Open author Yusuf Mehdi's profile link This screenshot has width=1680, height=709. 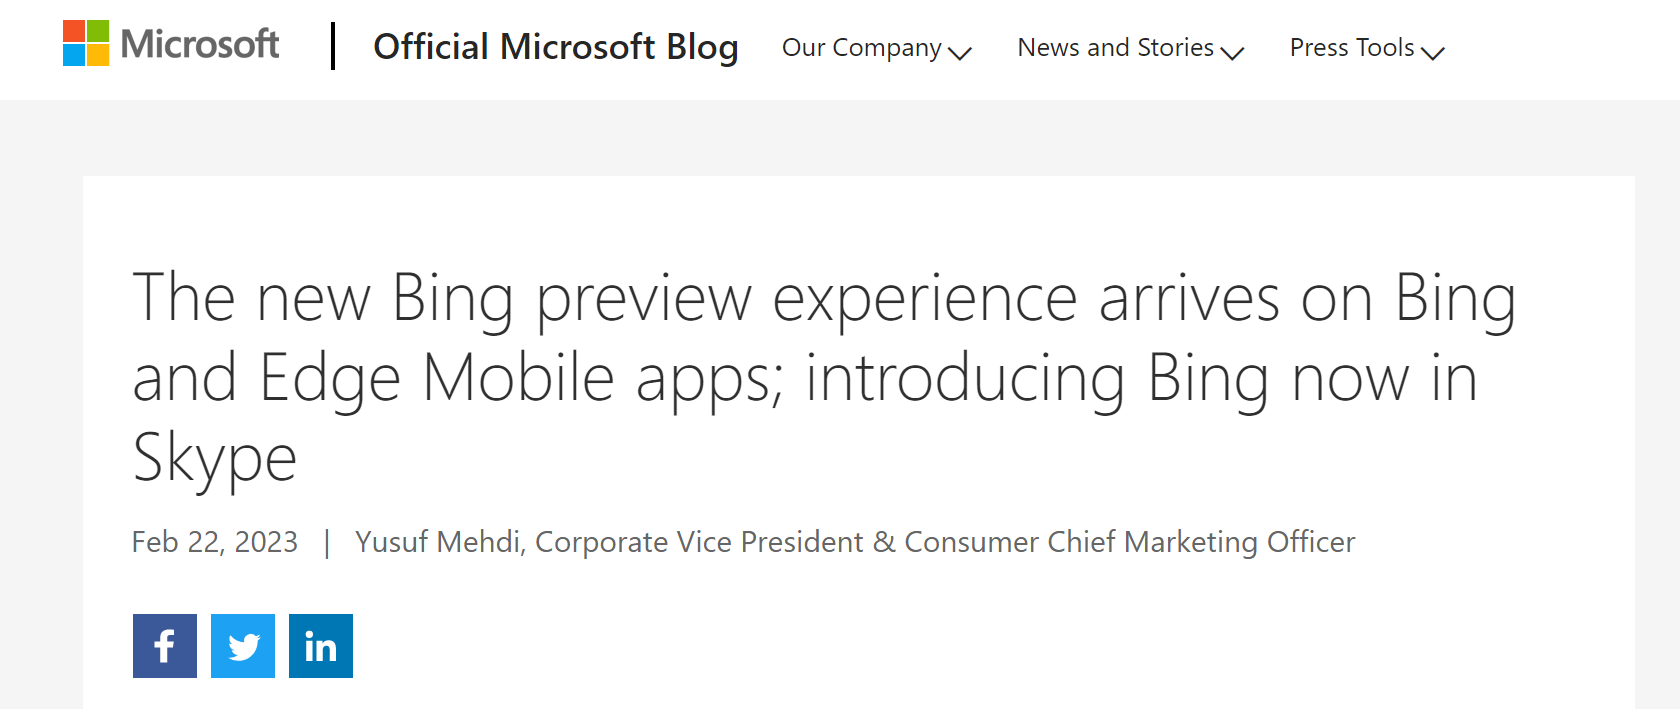click(x=439, y=542)
